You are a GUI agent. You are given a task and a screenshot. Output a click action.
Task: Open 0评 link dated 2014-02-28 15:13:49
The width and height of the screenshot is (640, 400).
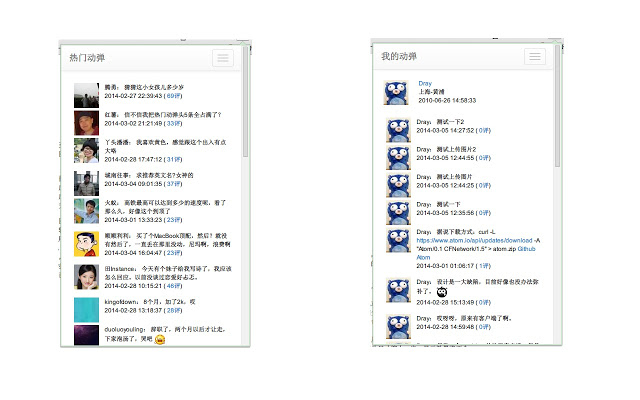pyautogui.click(x=484, y=302)
